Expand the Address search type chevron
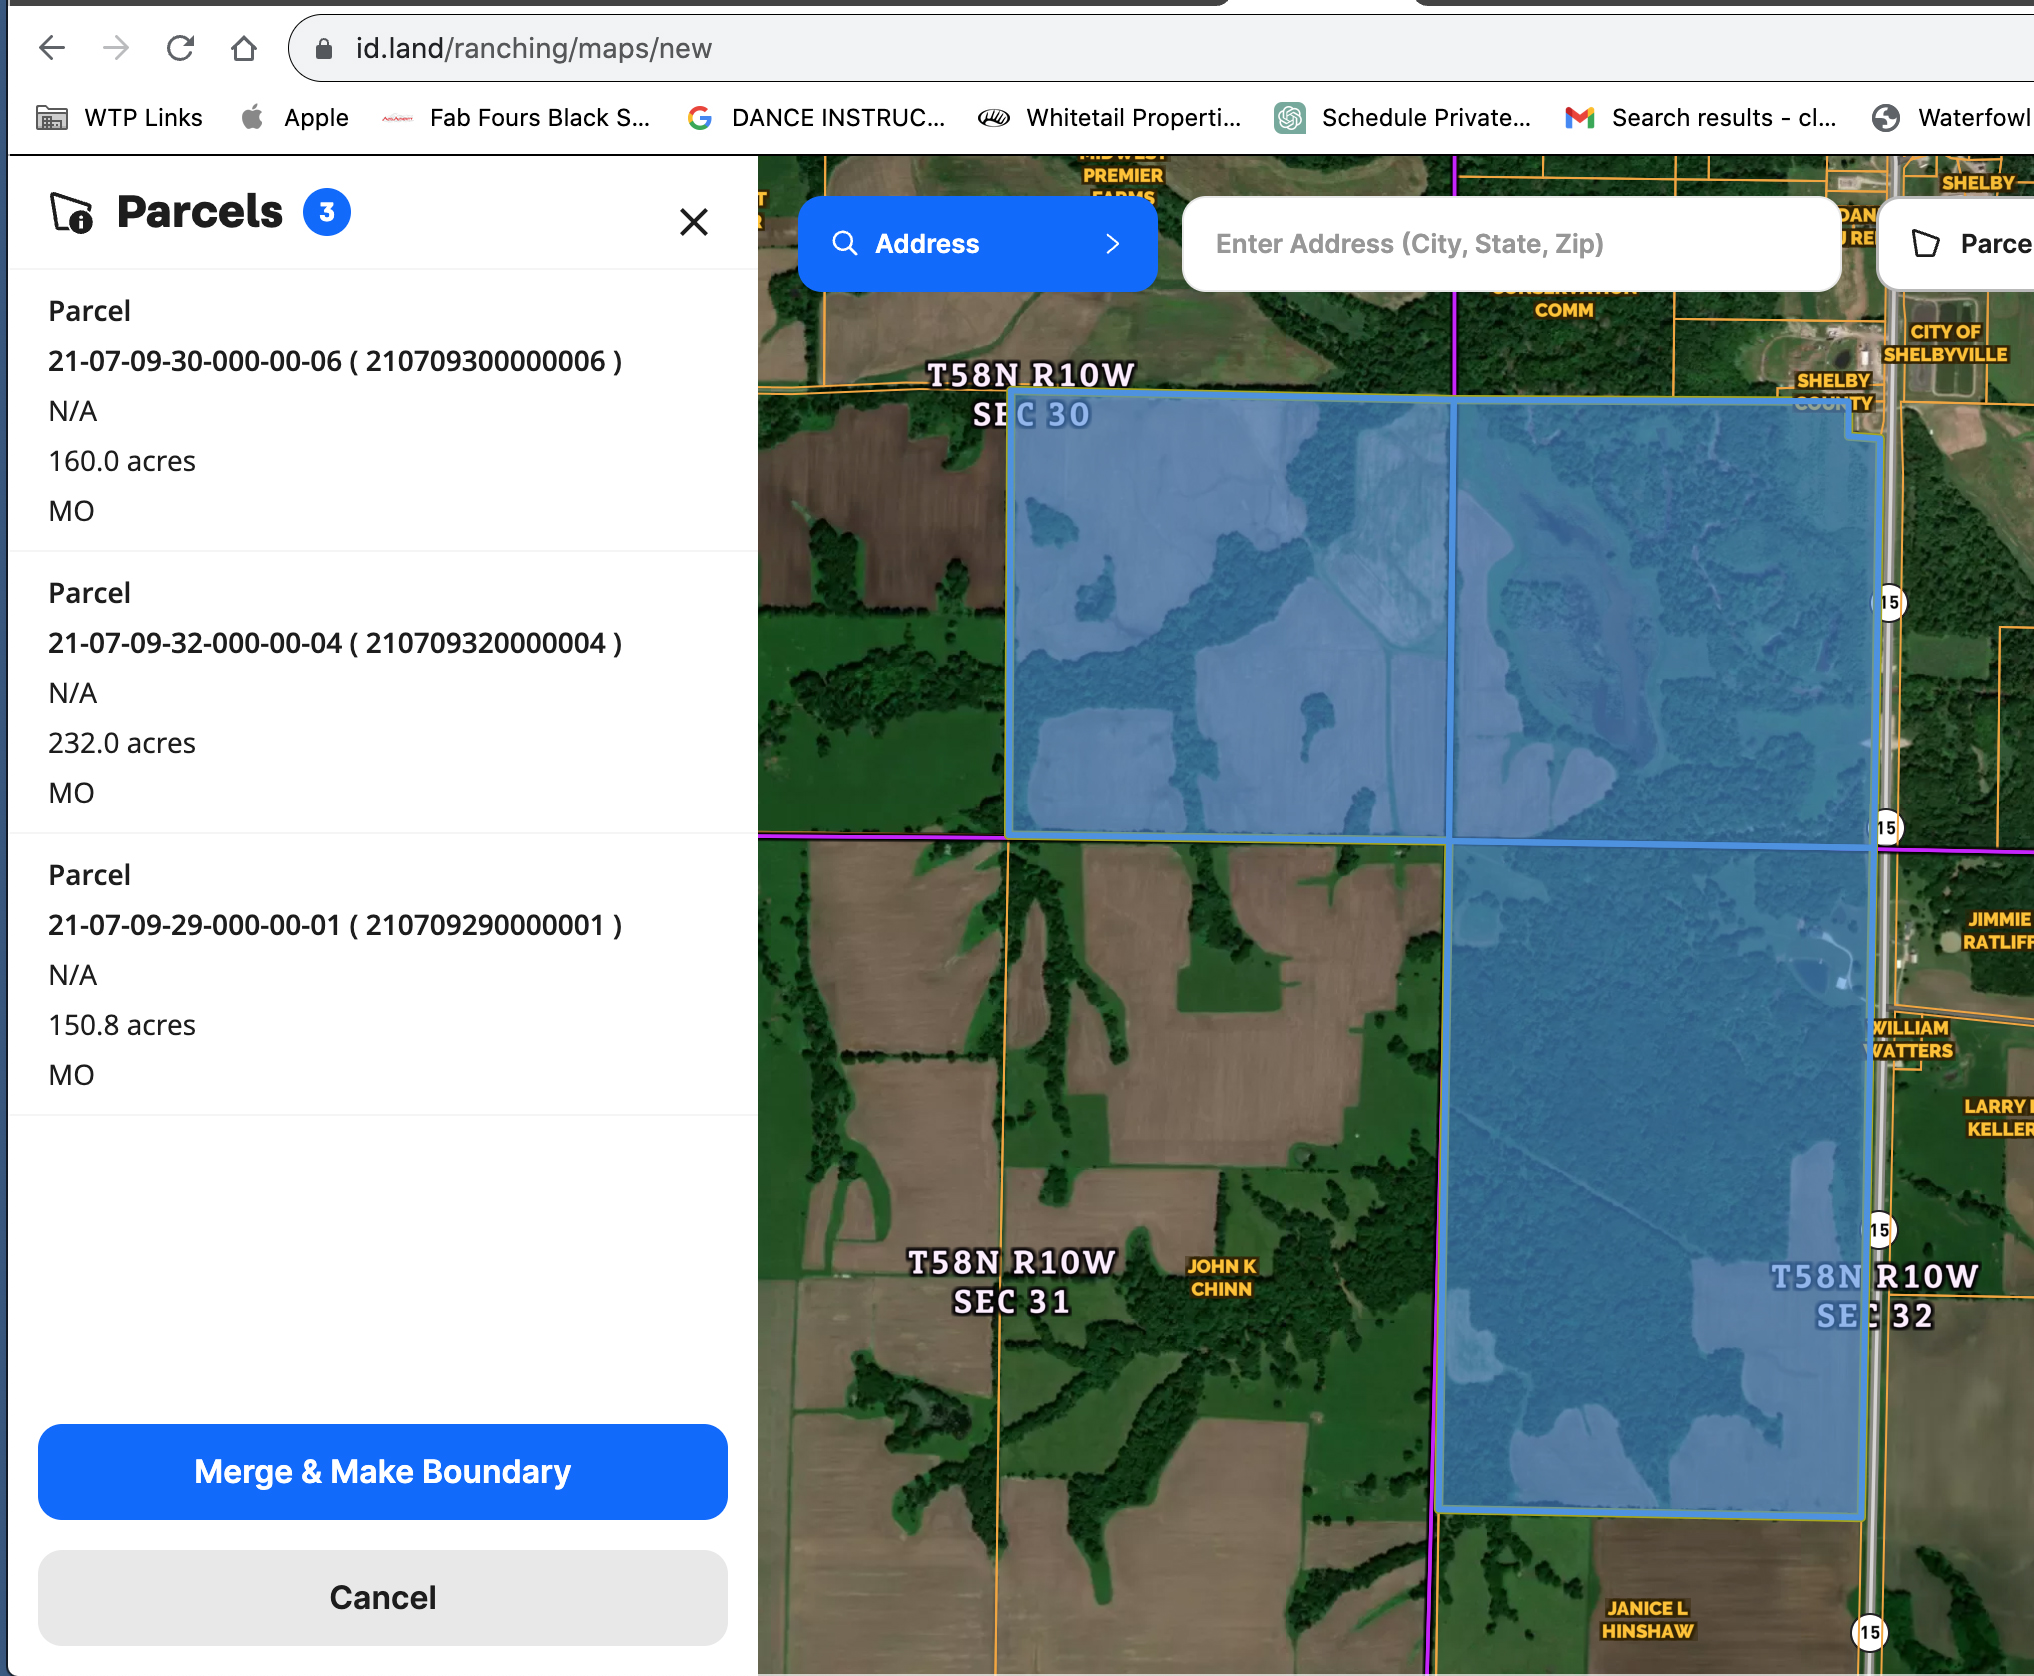 [1112, 244]
